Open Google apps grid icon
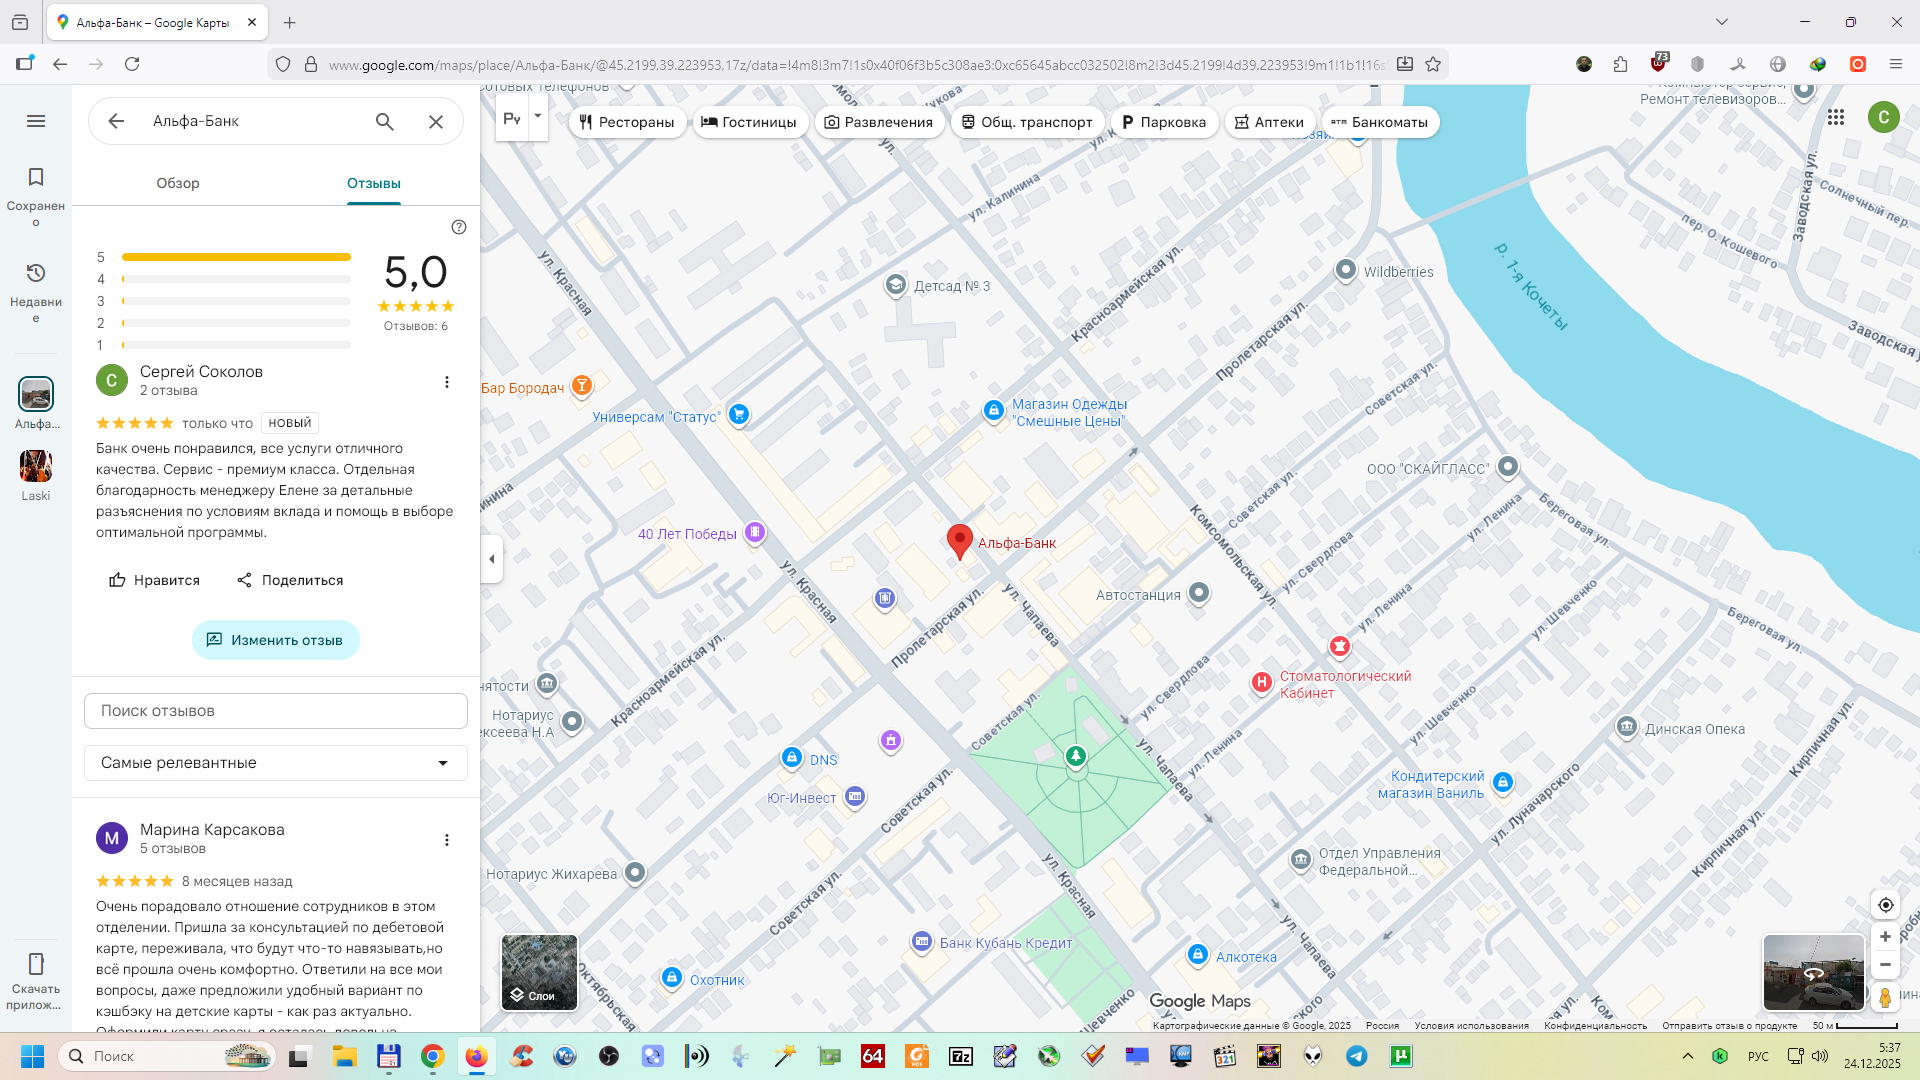1920x1080 pixels. click(1836, 117)
